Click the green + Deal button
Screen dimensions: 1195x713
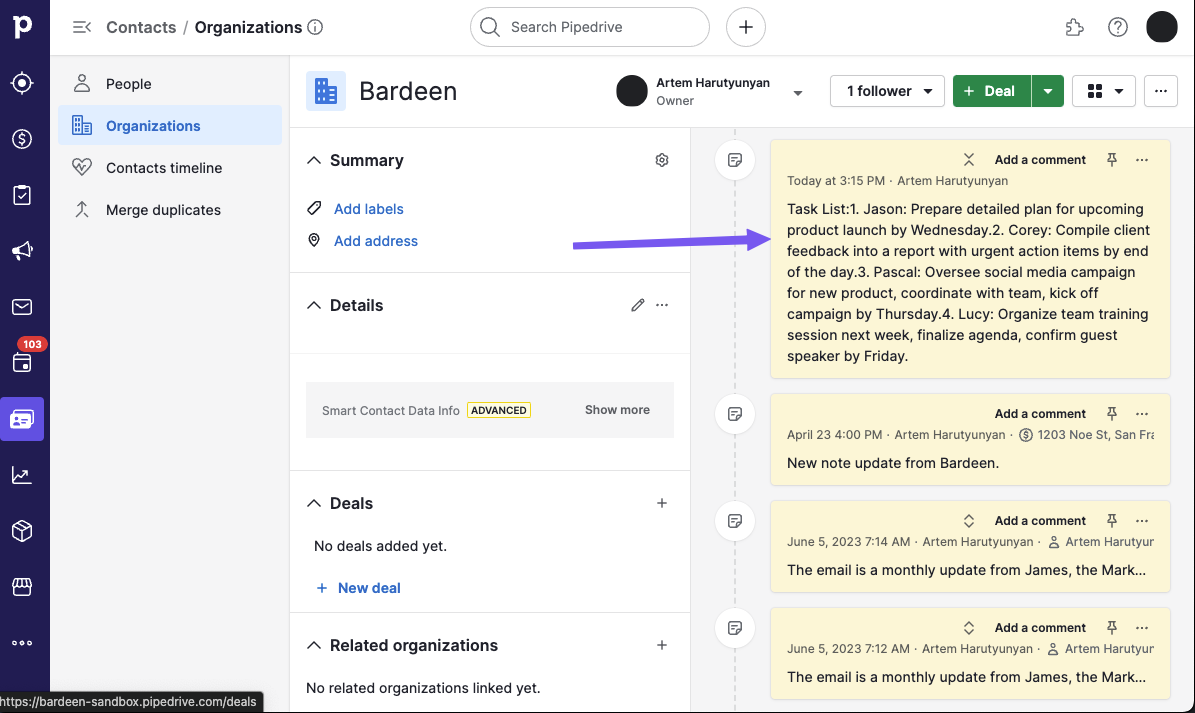click(x=992, y=91)
